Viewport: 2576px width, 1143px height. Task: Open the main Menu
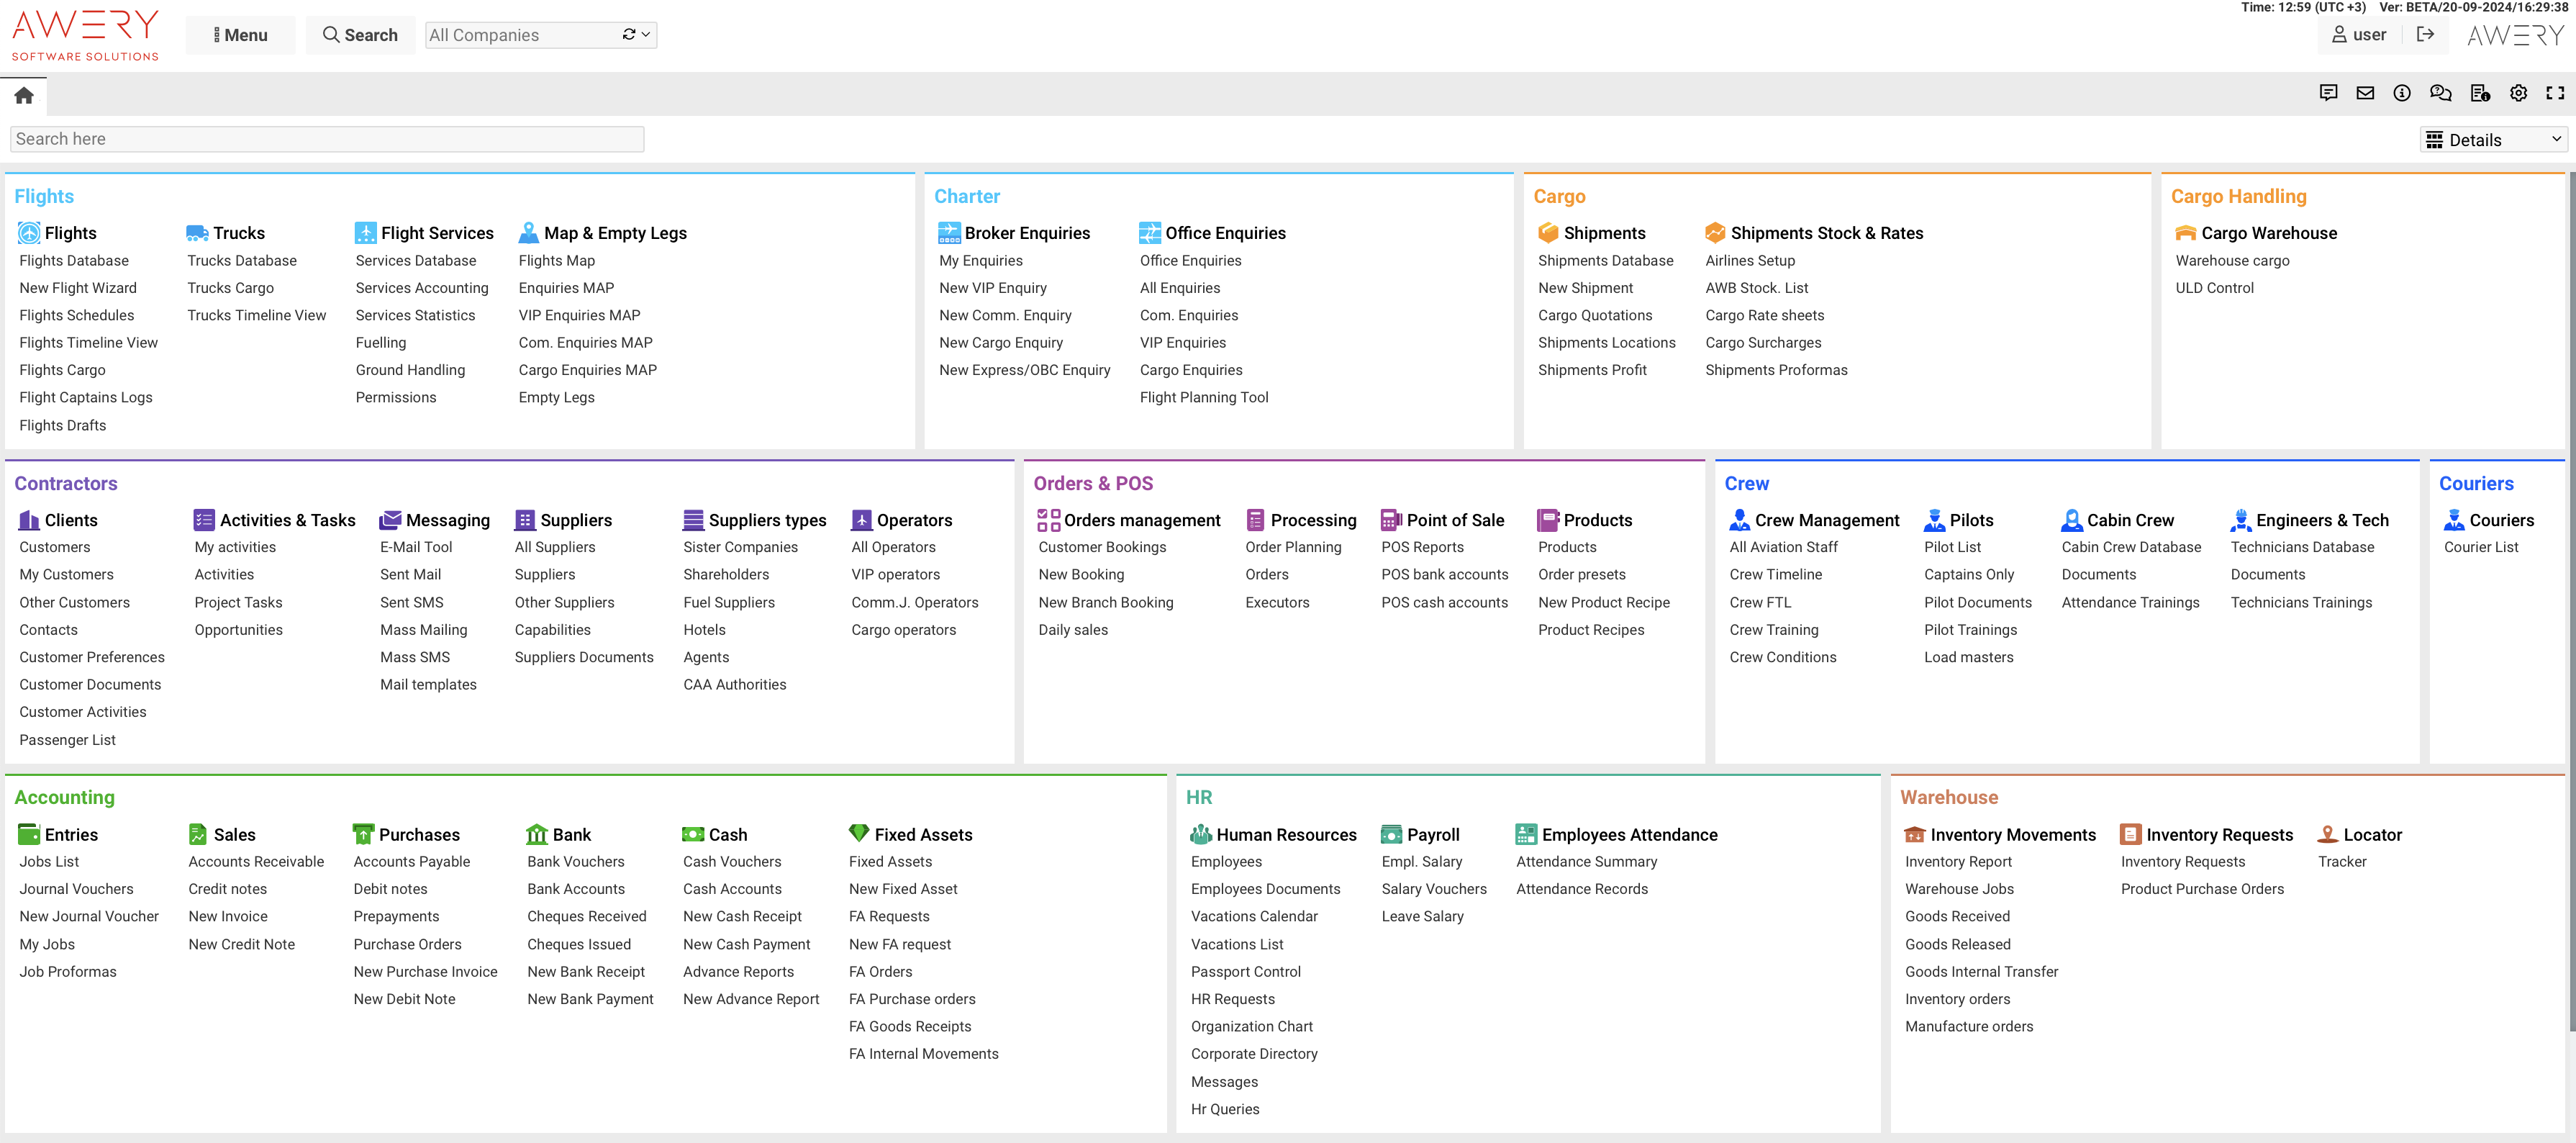pos(240,35)
